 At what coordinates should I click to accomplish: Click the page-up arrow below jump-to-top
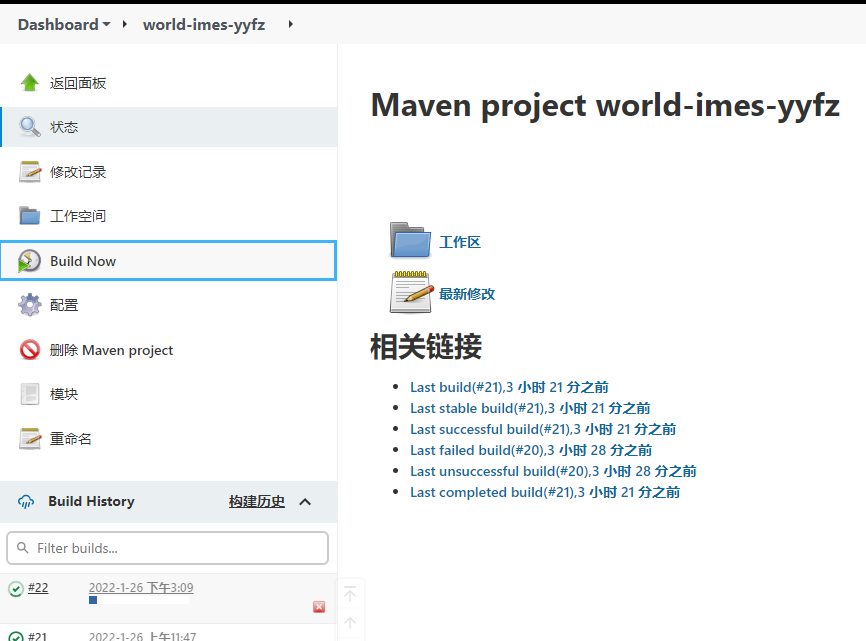(x=350, y=623)
